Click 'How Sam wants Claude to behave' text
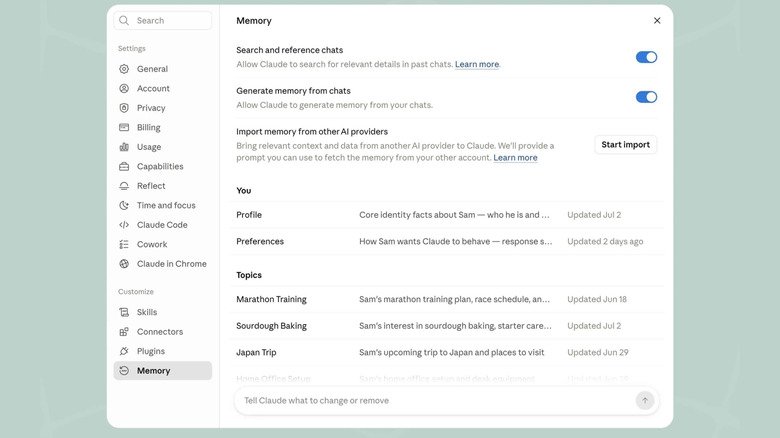The width and height of the screenshot is (780, 438). pos(456,241)
